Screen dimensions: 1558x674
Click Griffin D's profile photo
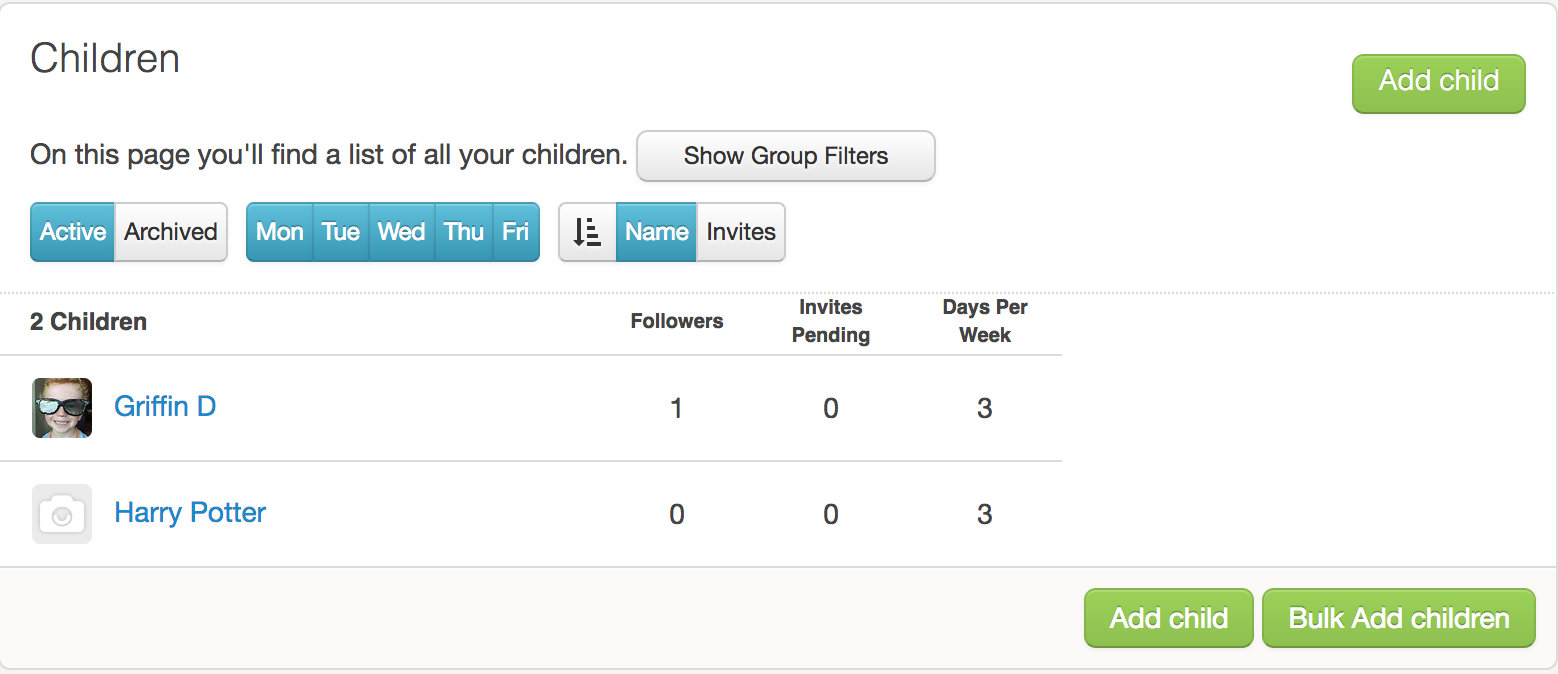62,408
